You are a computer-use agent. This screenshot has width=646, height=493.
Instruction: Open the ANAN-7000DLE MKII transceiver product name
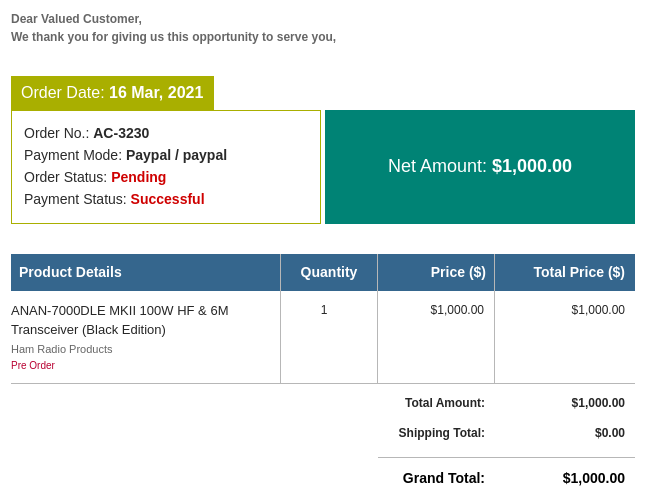pyautogui.click(x=120, y=320)
